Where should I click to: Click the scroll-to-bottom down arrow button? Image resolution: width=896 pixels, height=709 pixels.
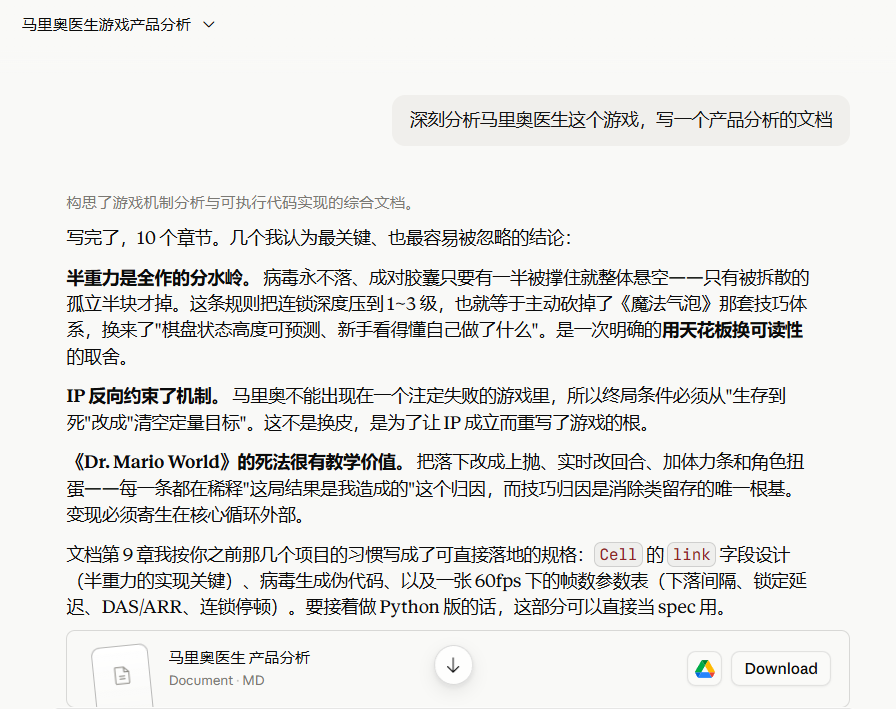coord(453,665)
